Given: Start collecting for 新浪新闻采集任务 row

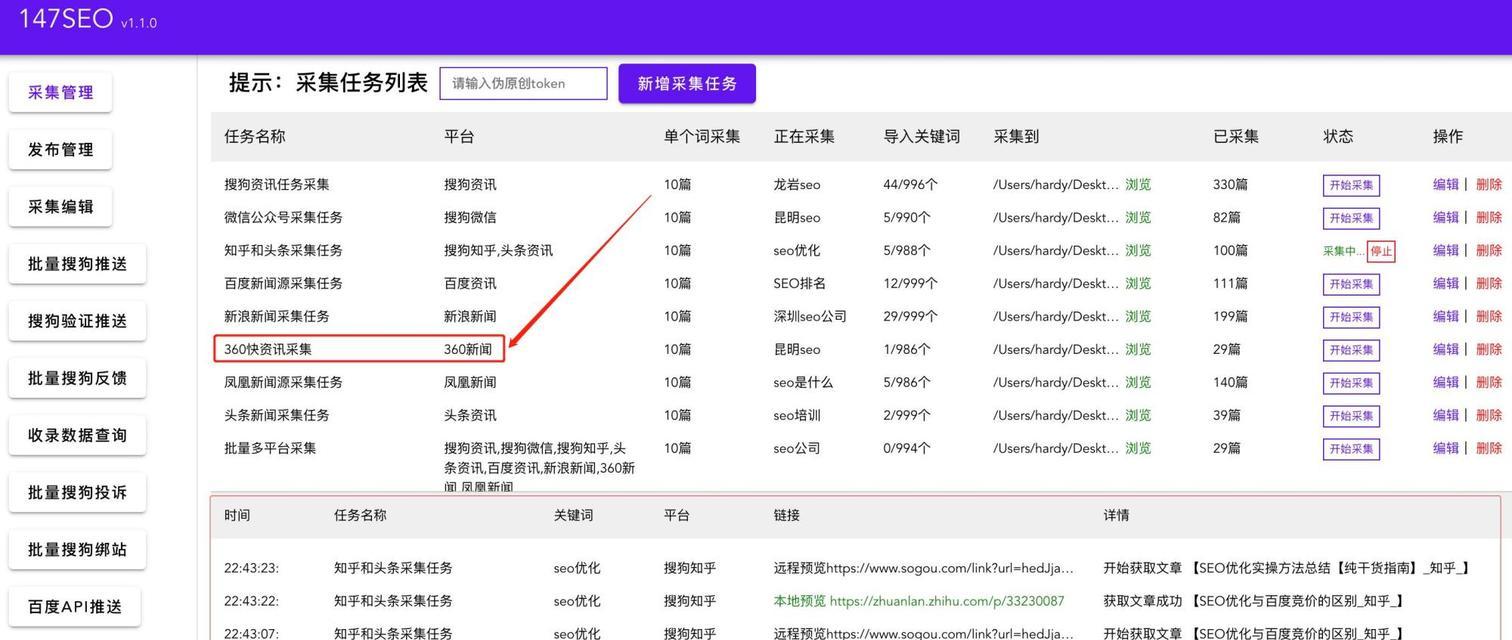Looking at the screenshot, I should pos(1351,317).
